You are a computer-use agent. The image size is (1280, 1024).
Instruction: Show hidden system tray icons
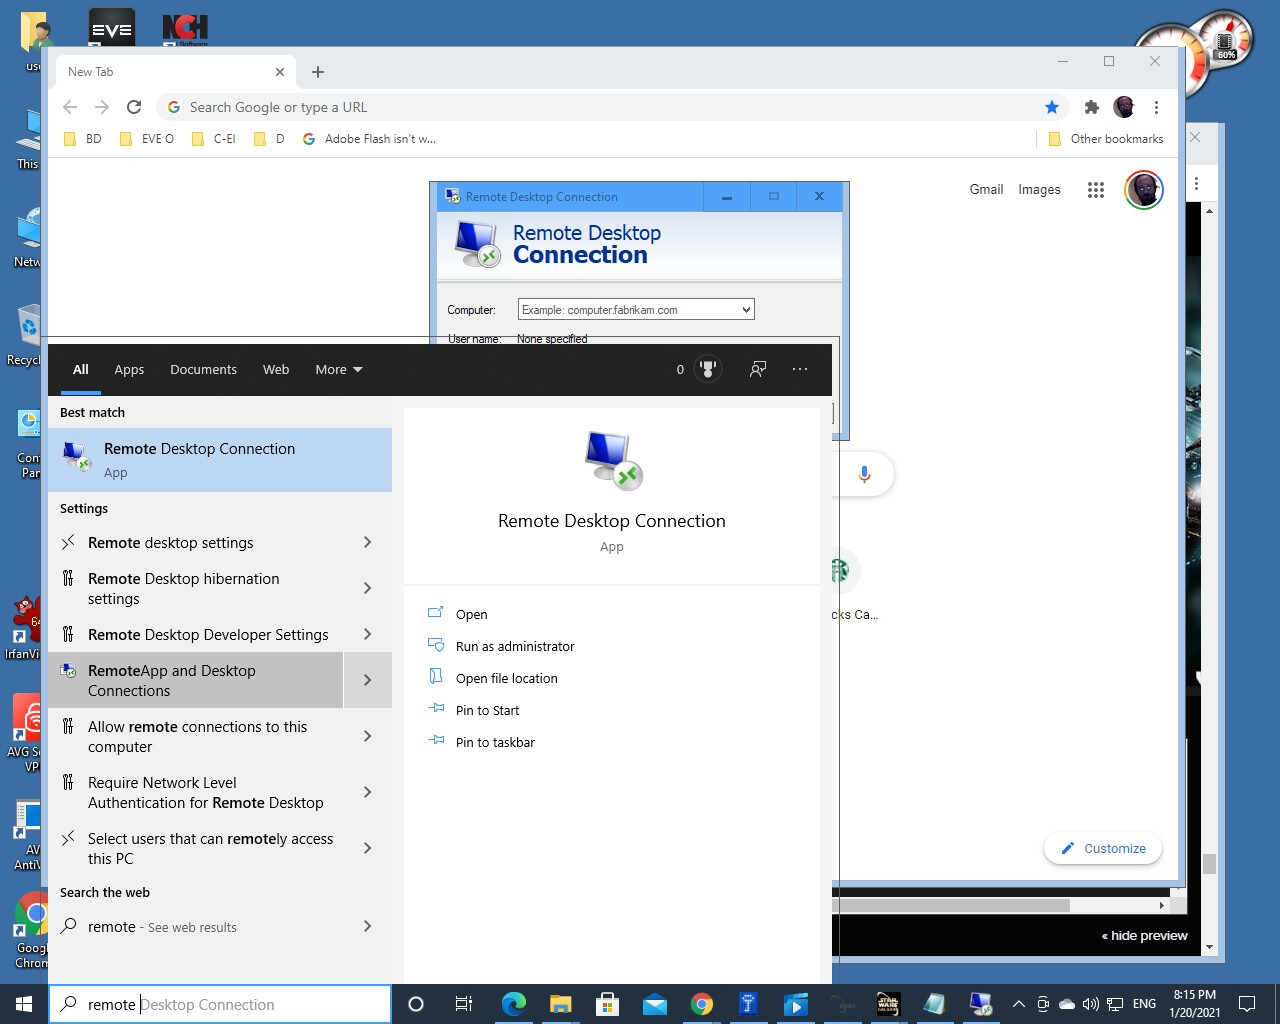coord(1018,1004)
